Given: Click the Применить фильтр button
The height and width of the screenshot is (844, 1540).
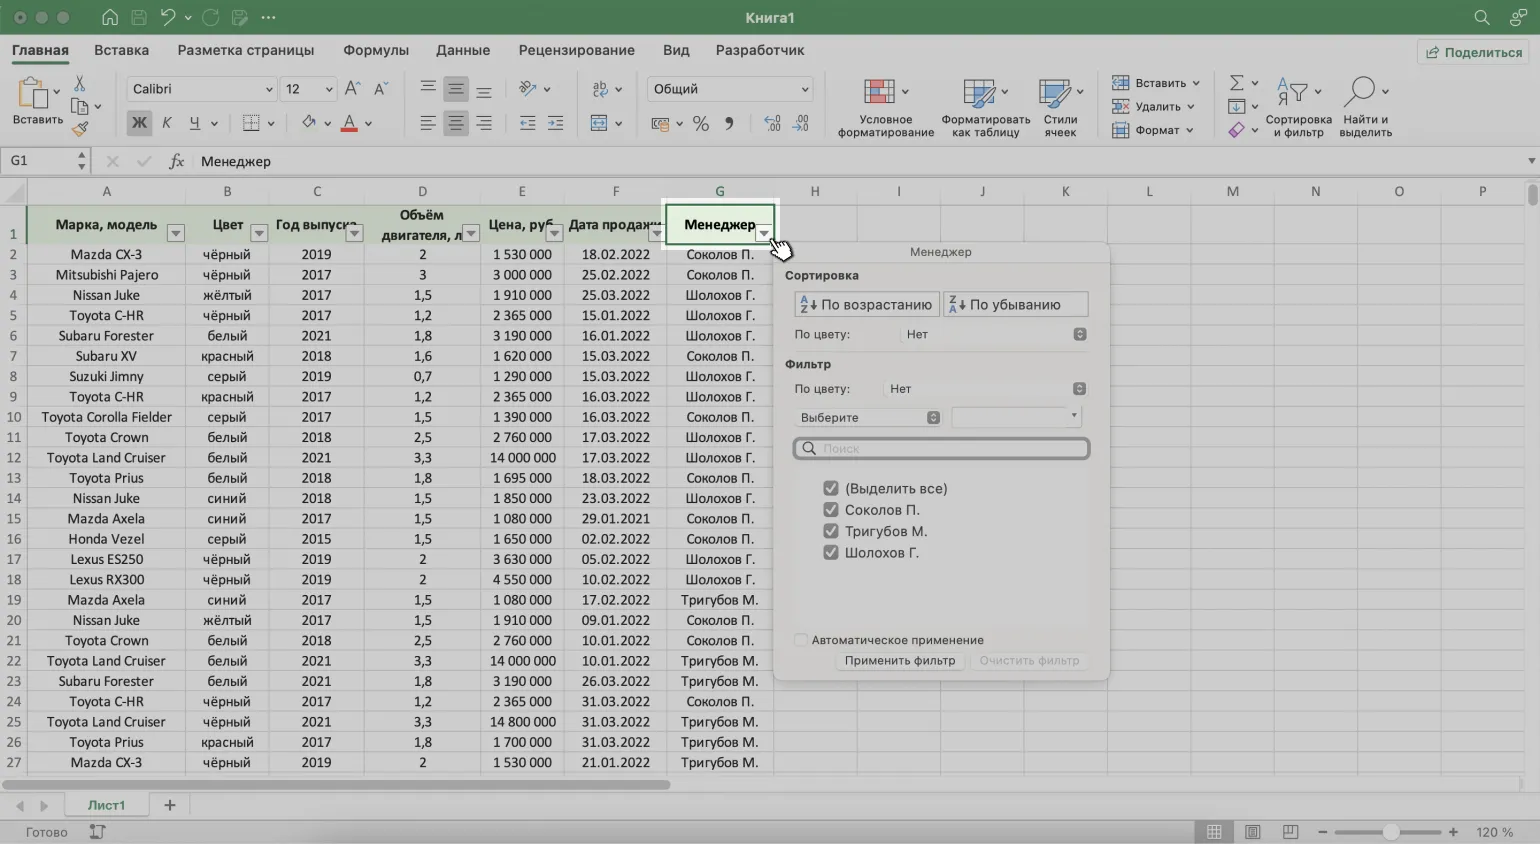Looking at the screenshot, I should pos(899,661).
